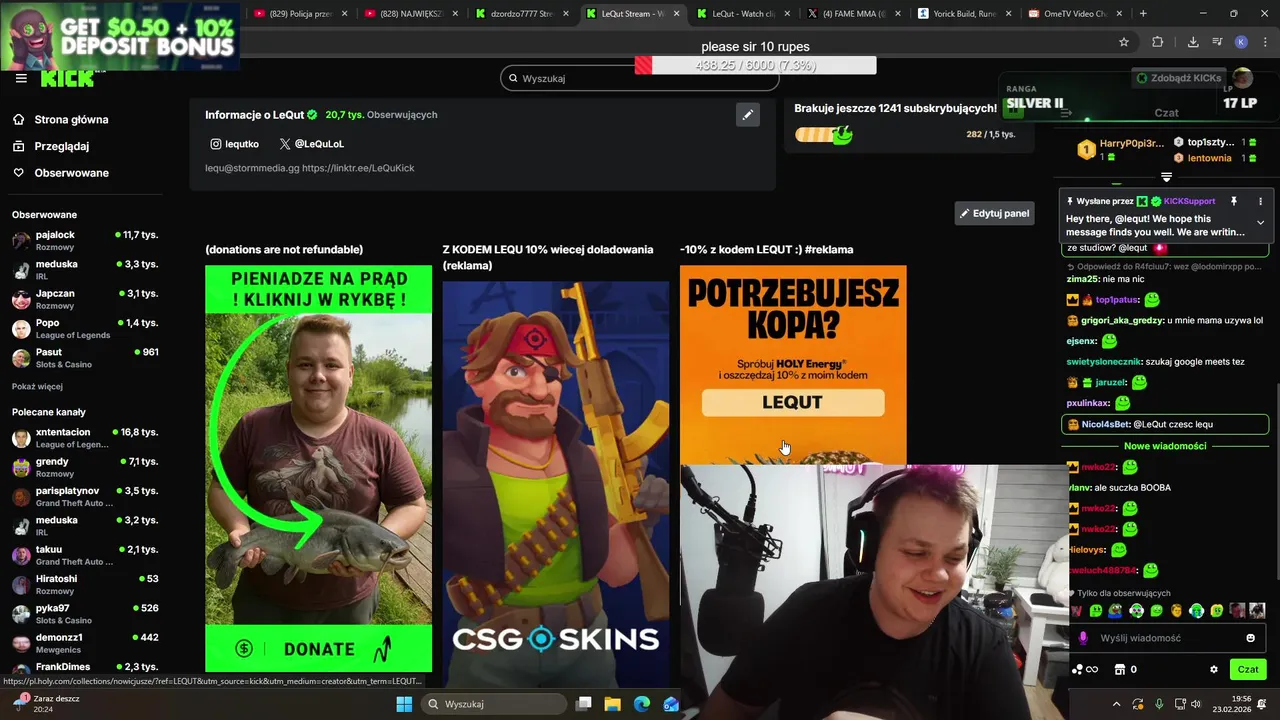Open the chat shop storefront icon

(1120, 670)
